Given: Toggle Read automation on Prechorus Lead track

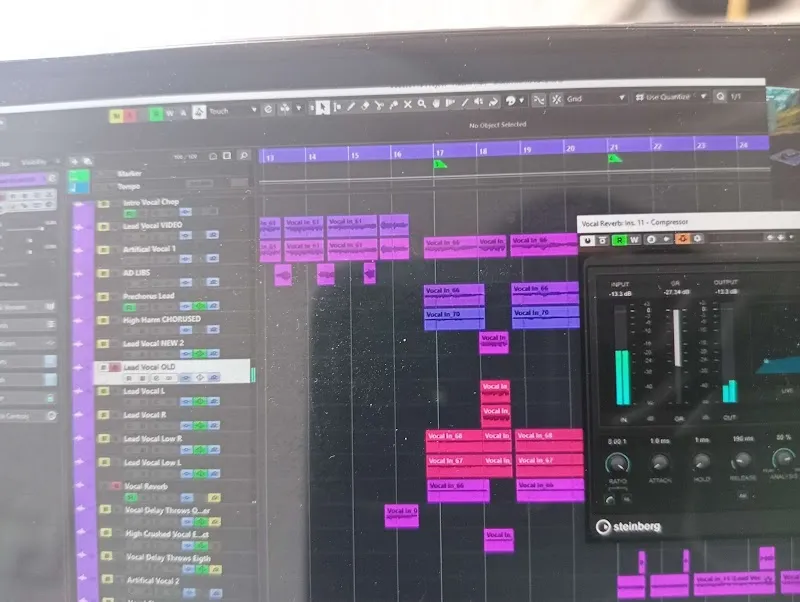Looking at the screenshot, I should coord(131,307).
